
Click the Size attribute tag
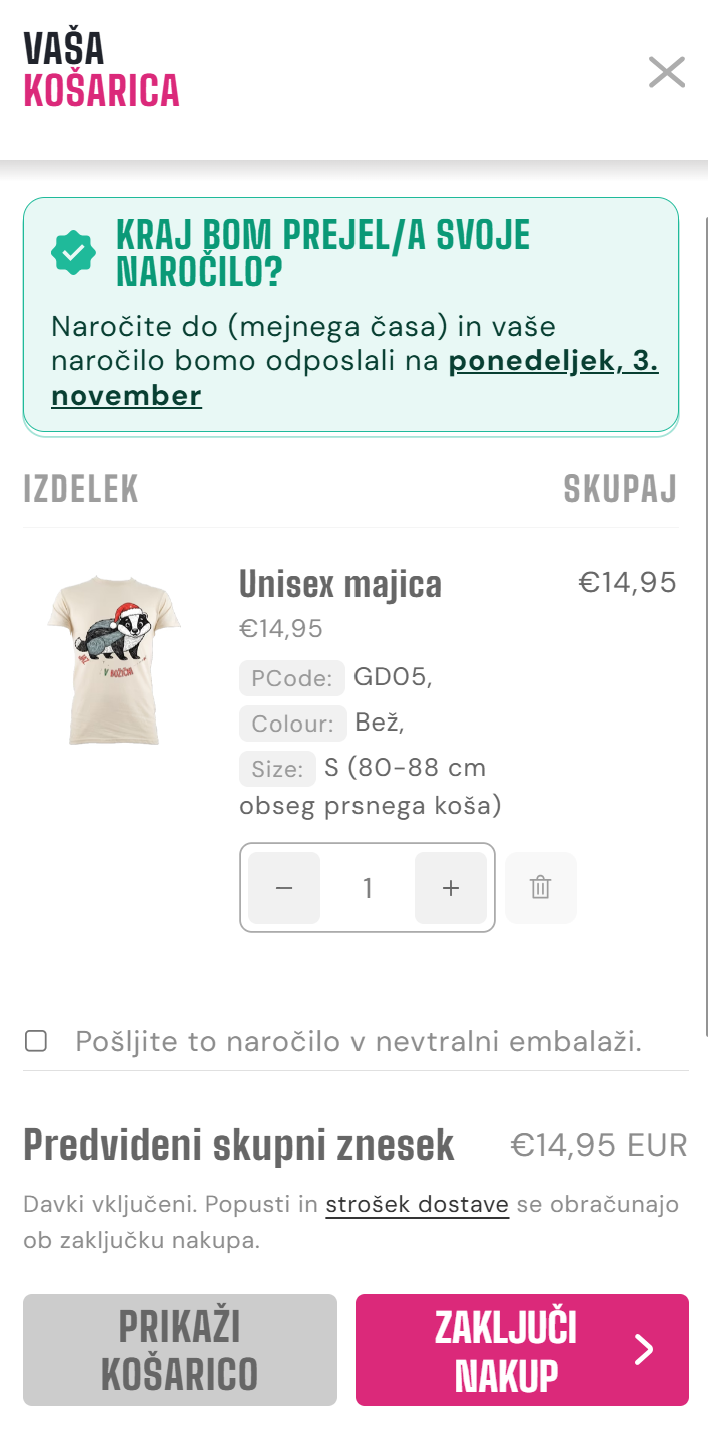(x=277, y=769)
